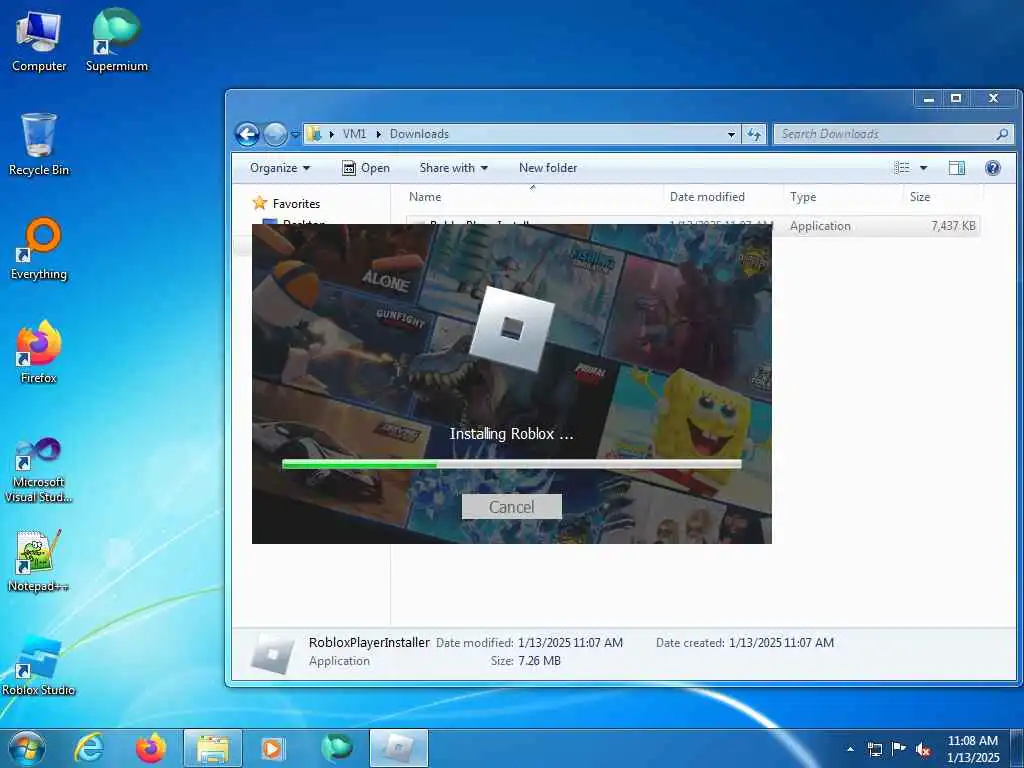Click the Windows Start orb
Viewport: 1024px width, 768px height.
[x=27, y=748]
